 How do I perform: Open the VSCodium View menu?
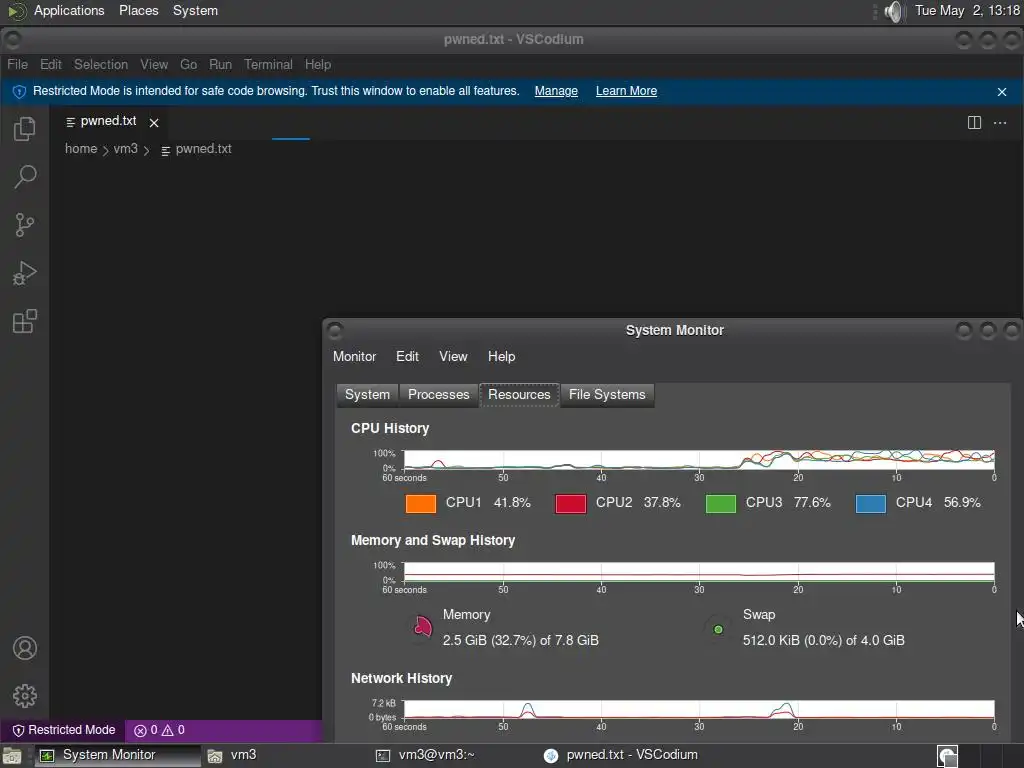154,65
